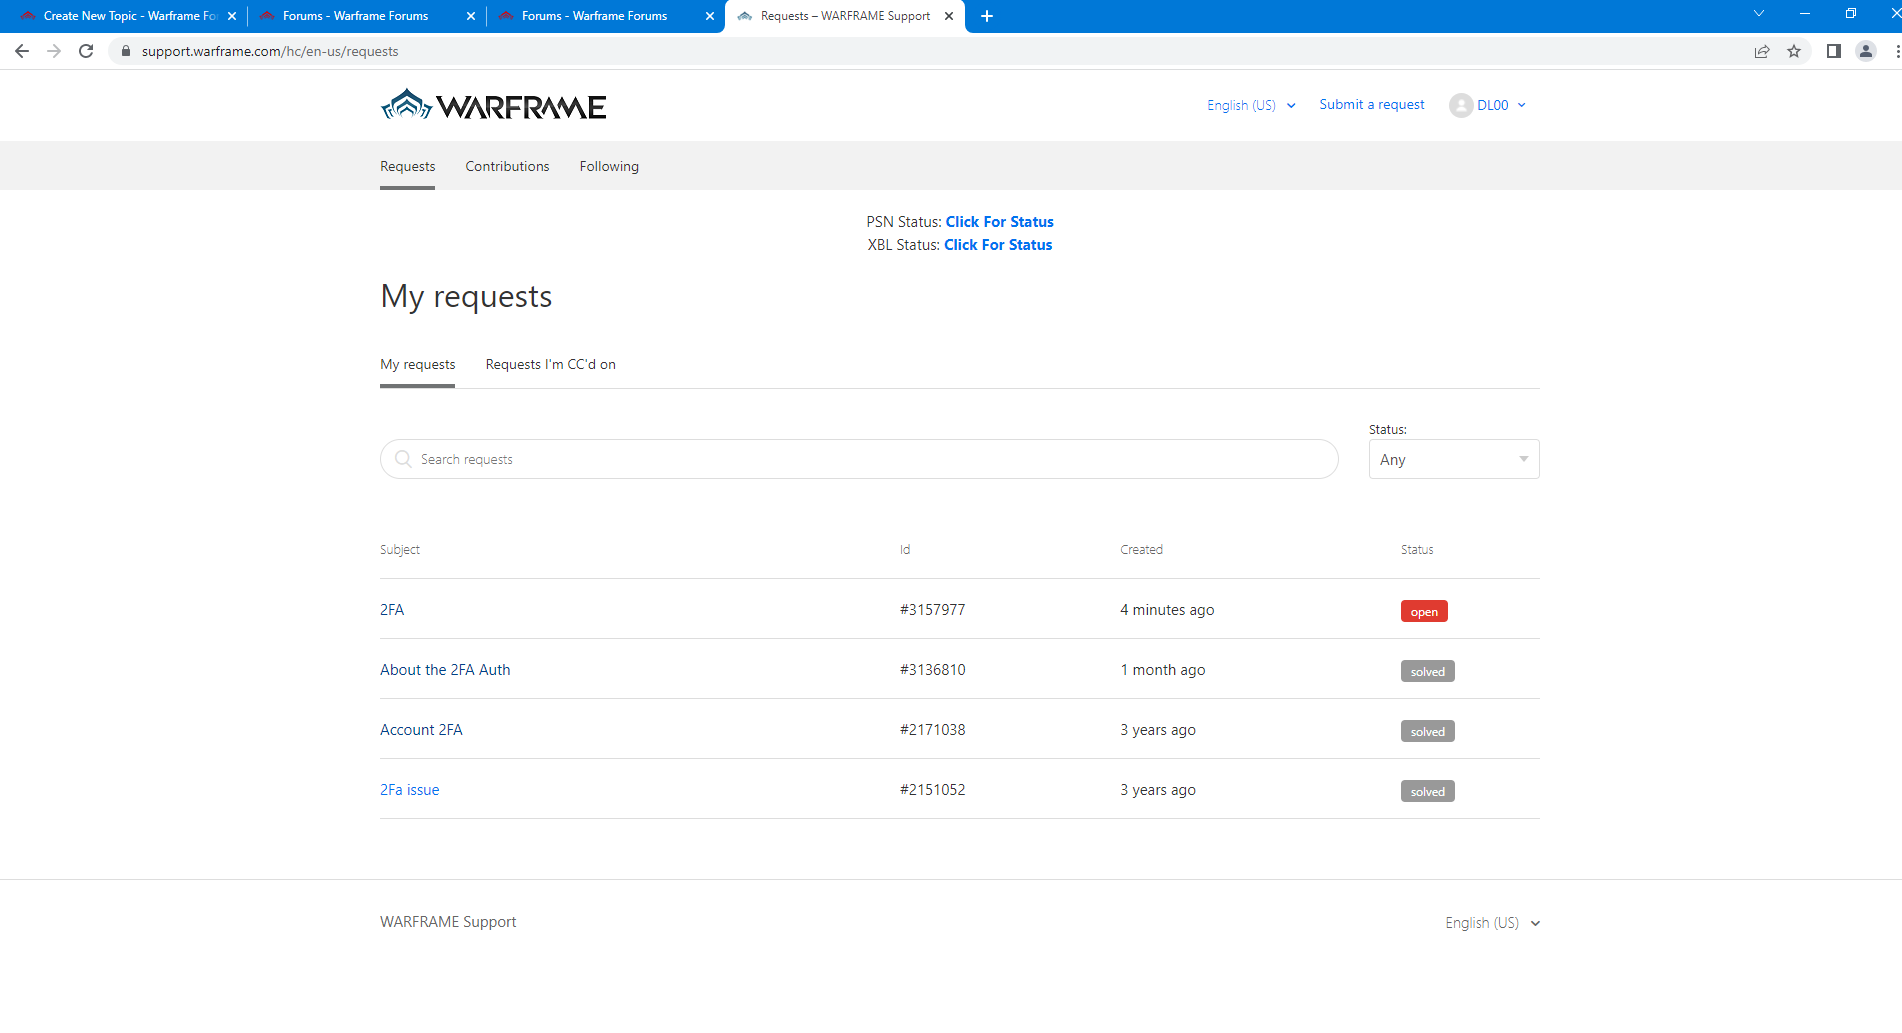Reload the support page
1902x1033 pixels.
[x=86, y=51]
